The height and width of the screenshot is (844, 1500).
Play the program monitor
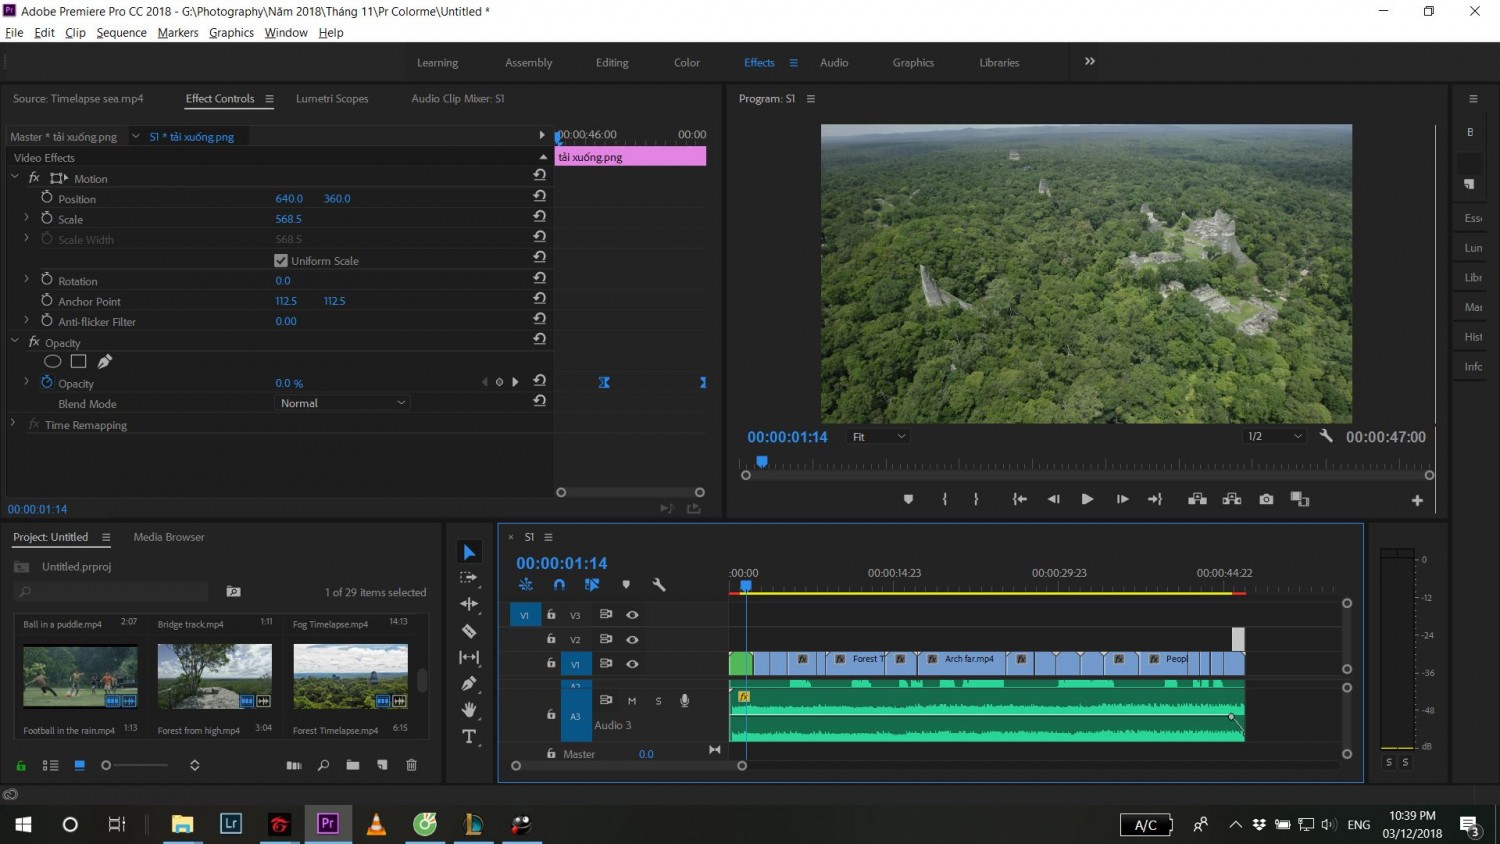coord(1087,499)
